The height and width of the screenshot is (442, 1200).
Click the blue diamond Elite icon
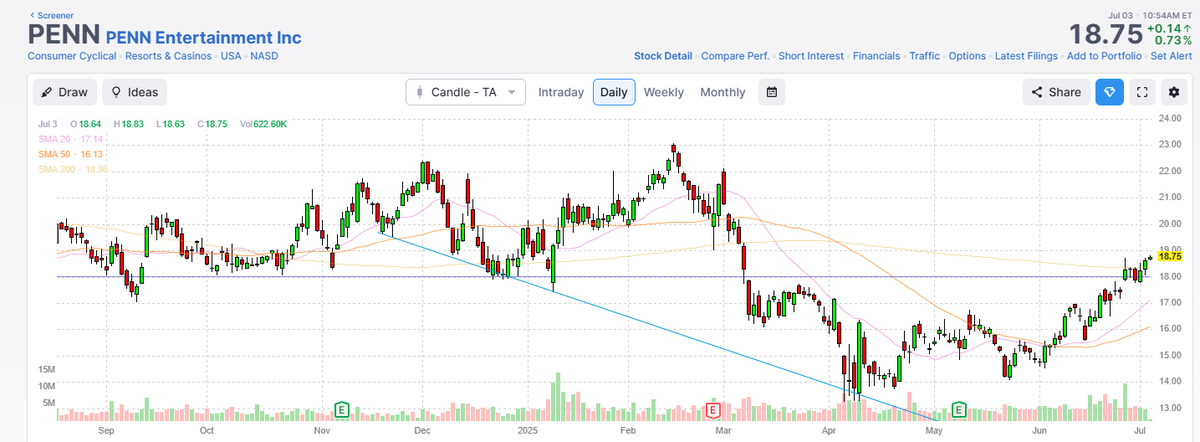coord(1110,92)
